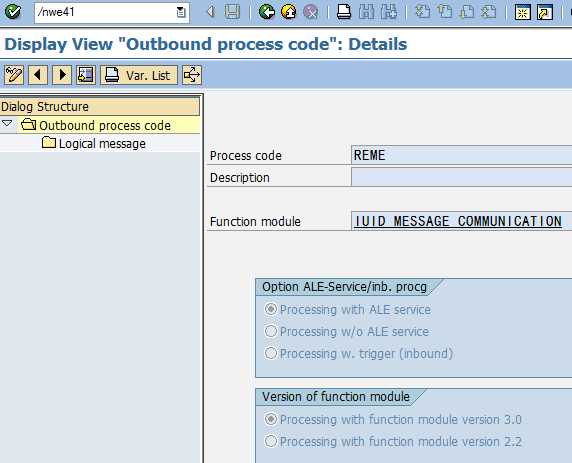The image size is (572, 463).
Task: Select Processing w/o ALE service radio
Action: coord(271,331)
